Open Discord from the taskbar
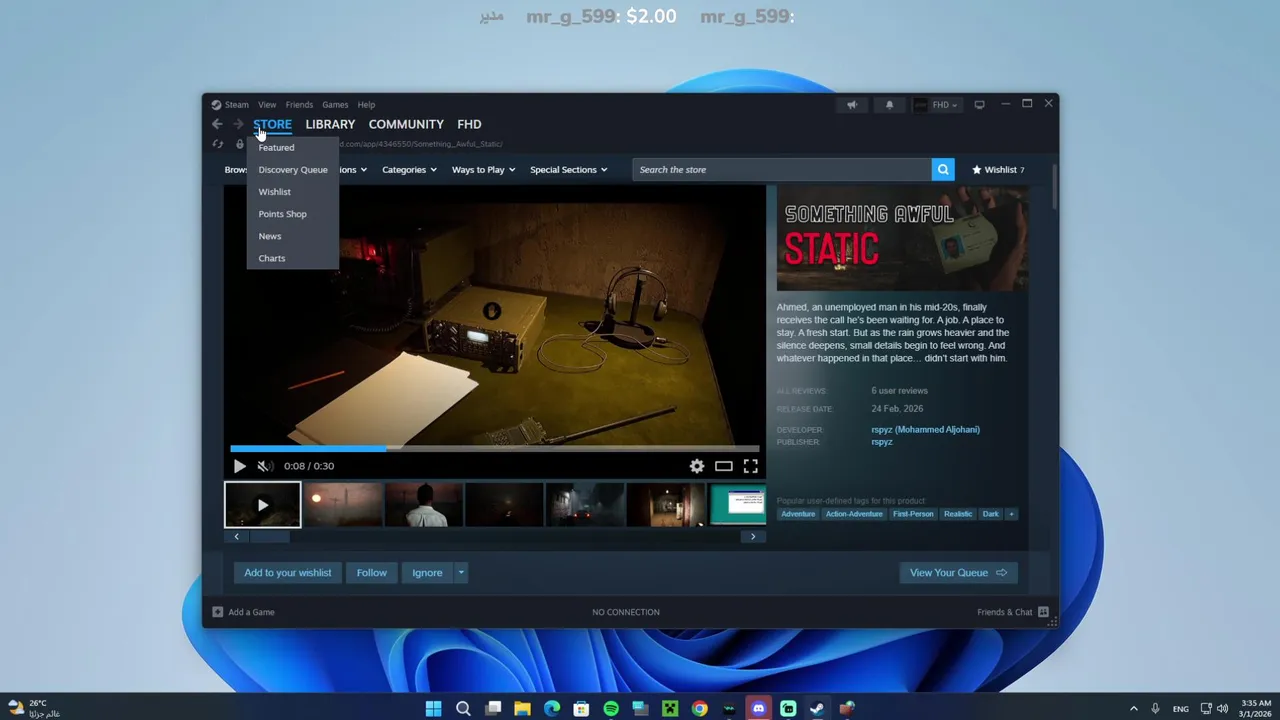This screenshot has width=1280, height=720. coord(759,708)
